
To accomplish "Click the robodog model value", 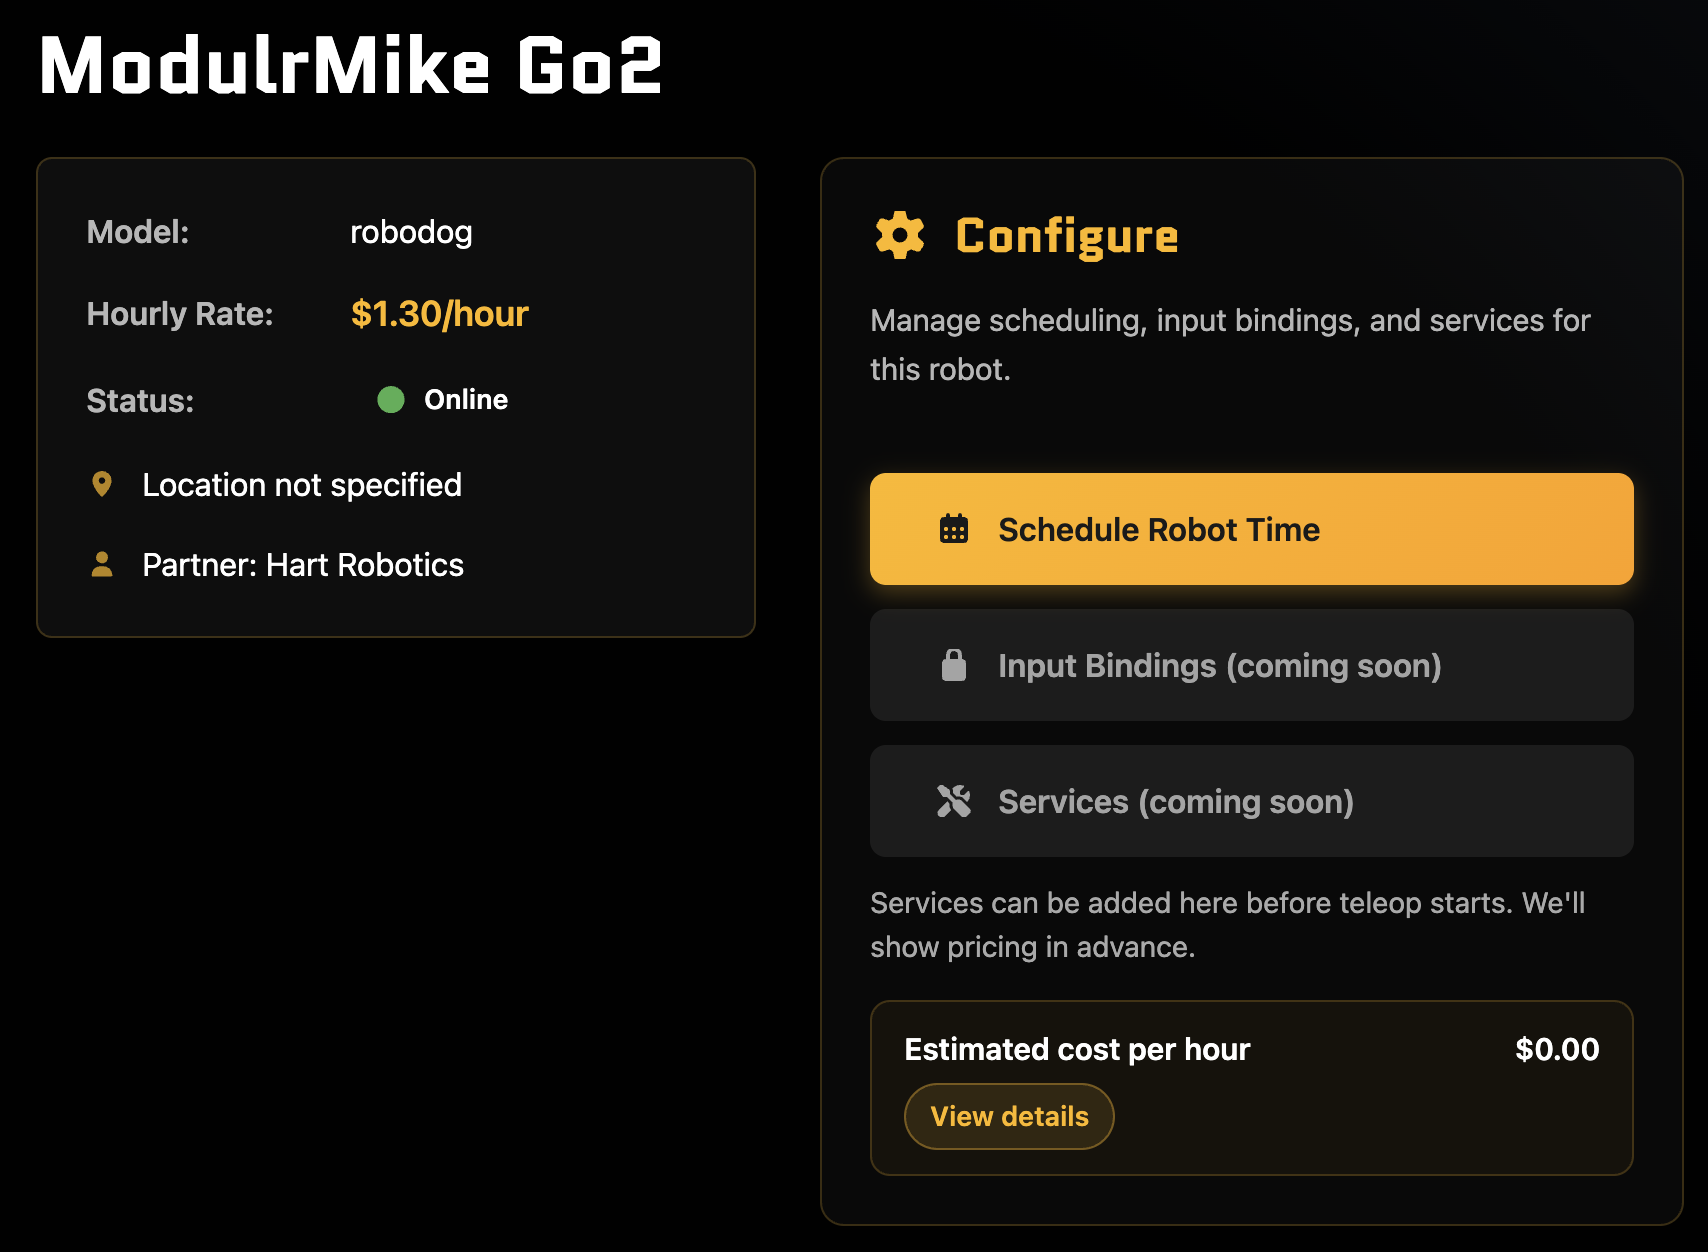I will click(411, 232).
